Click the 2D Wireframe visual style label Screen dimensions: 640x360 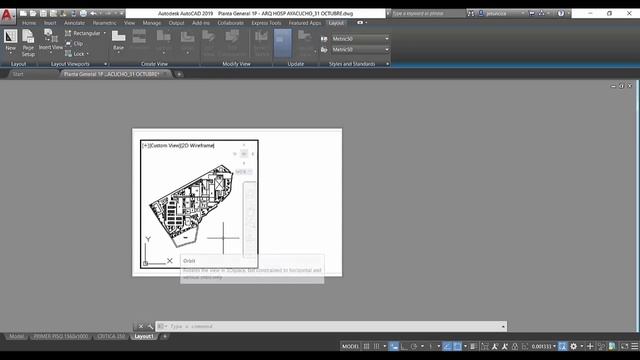click(x=198, y=145)
